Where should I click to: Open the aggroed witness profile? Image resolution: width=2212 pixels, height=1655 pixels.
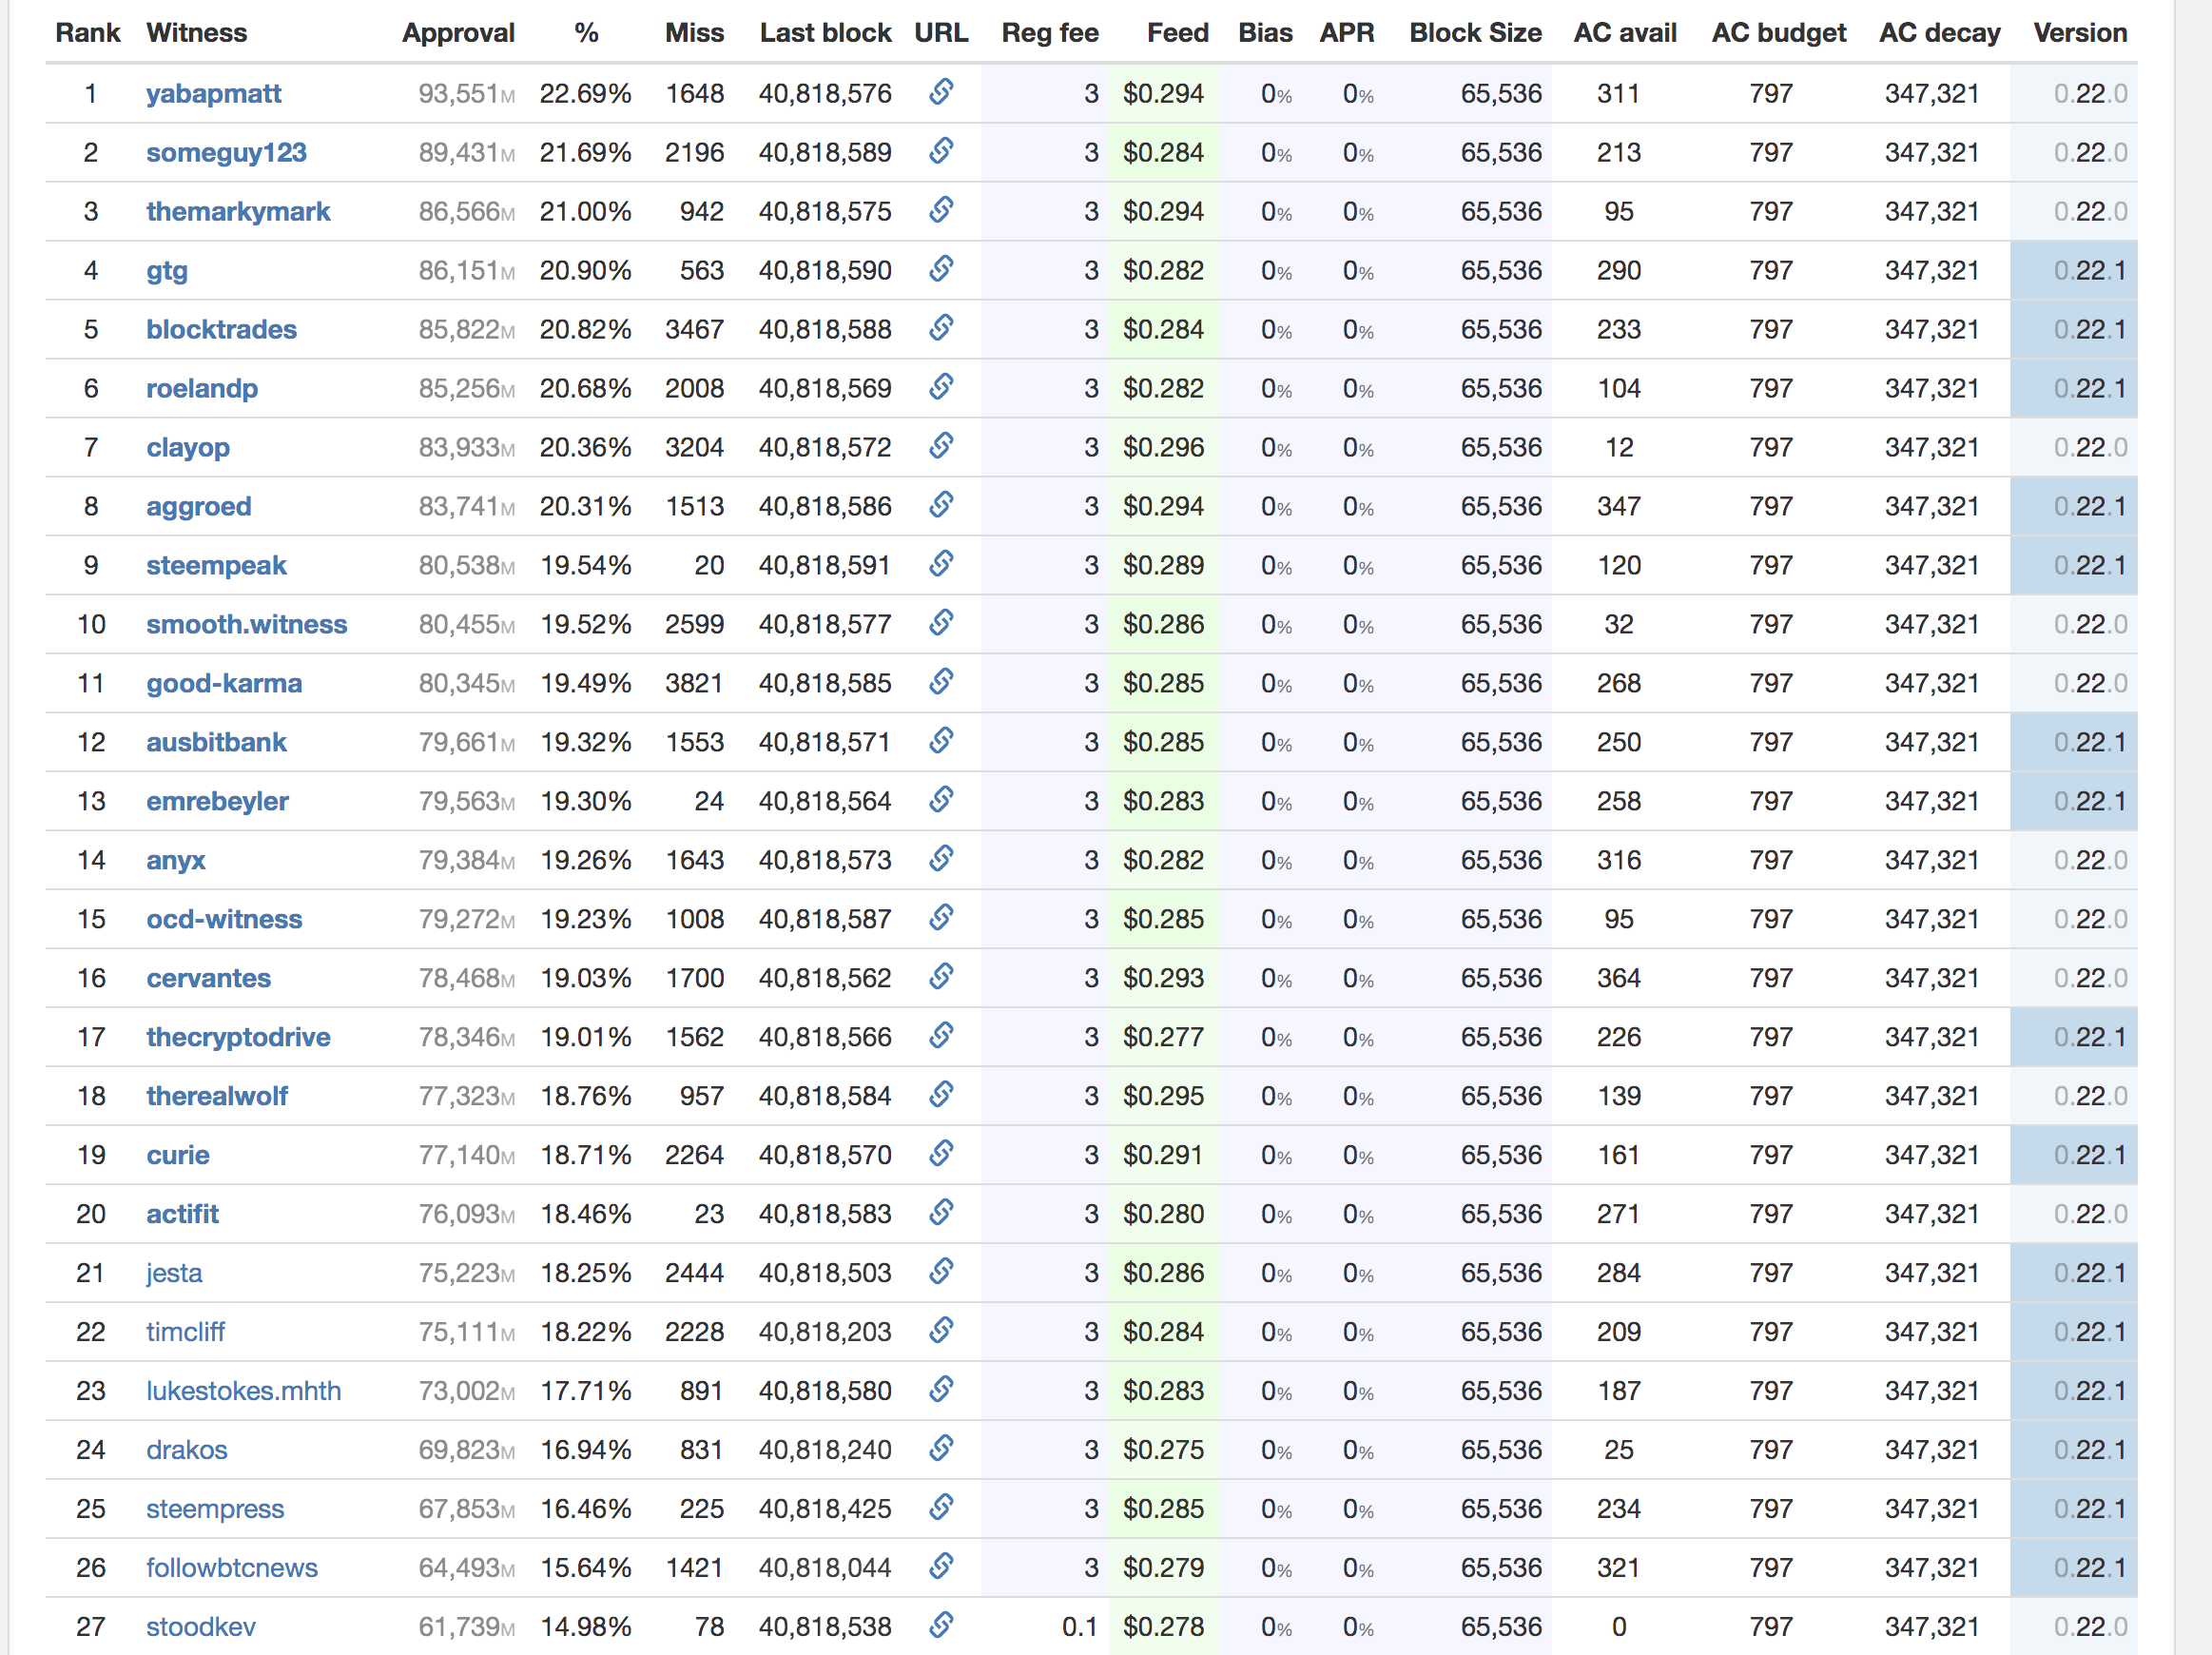point(198,507)
